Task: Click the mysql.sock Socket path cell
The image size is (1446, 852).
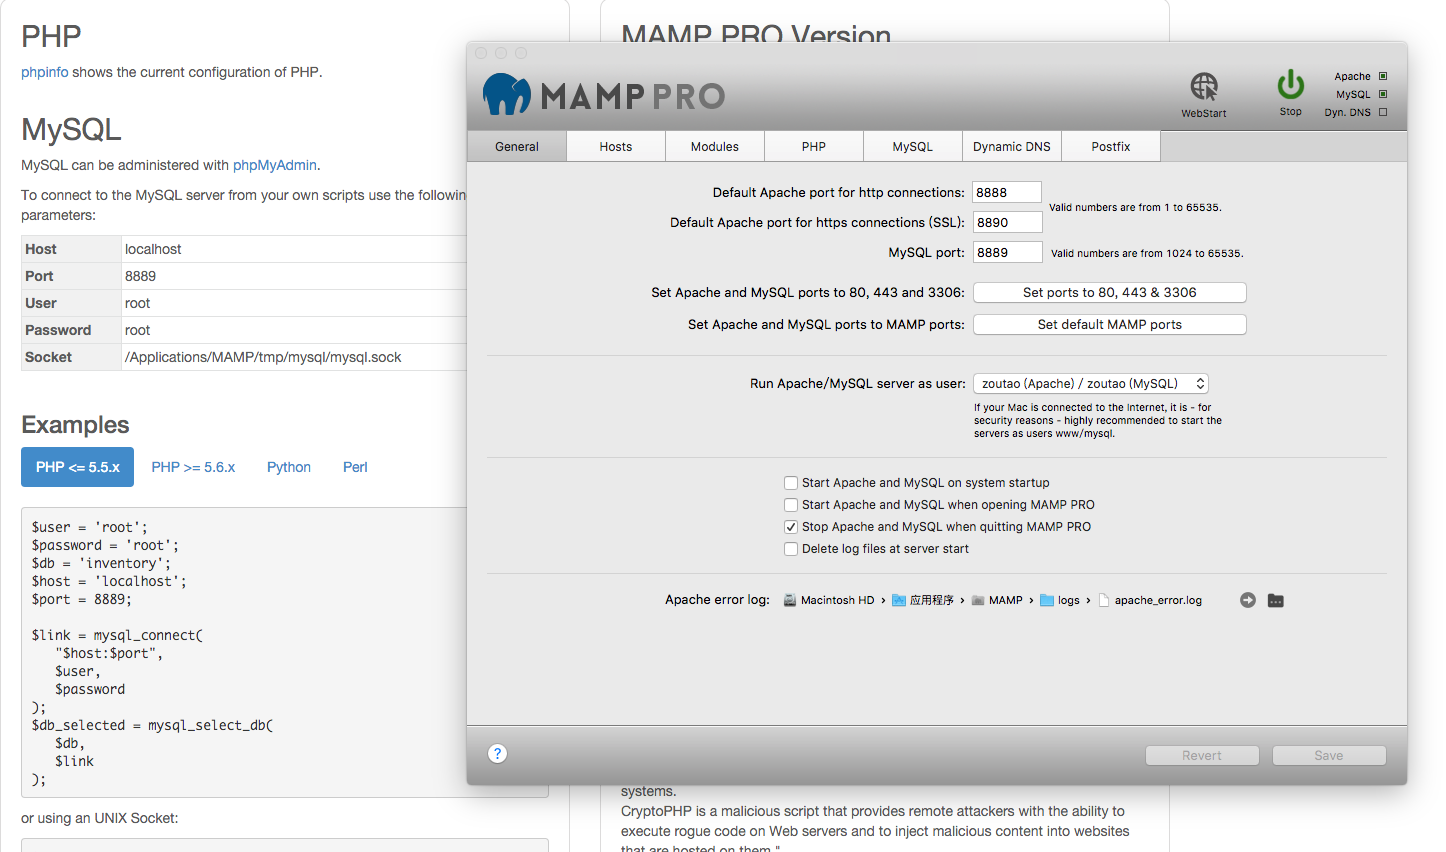Action: tap(294, 357)
